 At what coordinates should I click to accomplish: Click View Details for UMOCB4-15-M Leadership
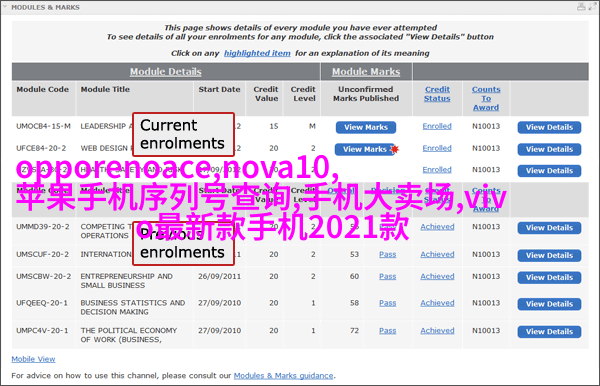point(549,127)
